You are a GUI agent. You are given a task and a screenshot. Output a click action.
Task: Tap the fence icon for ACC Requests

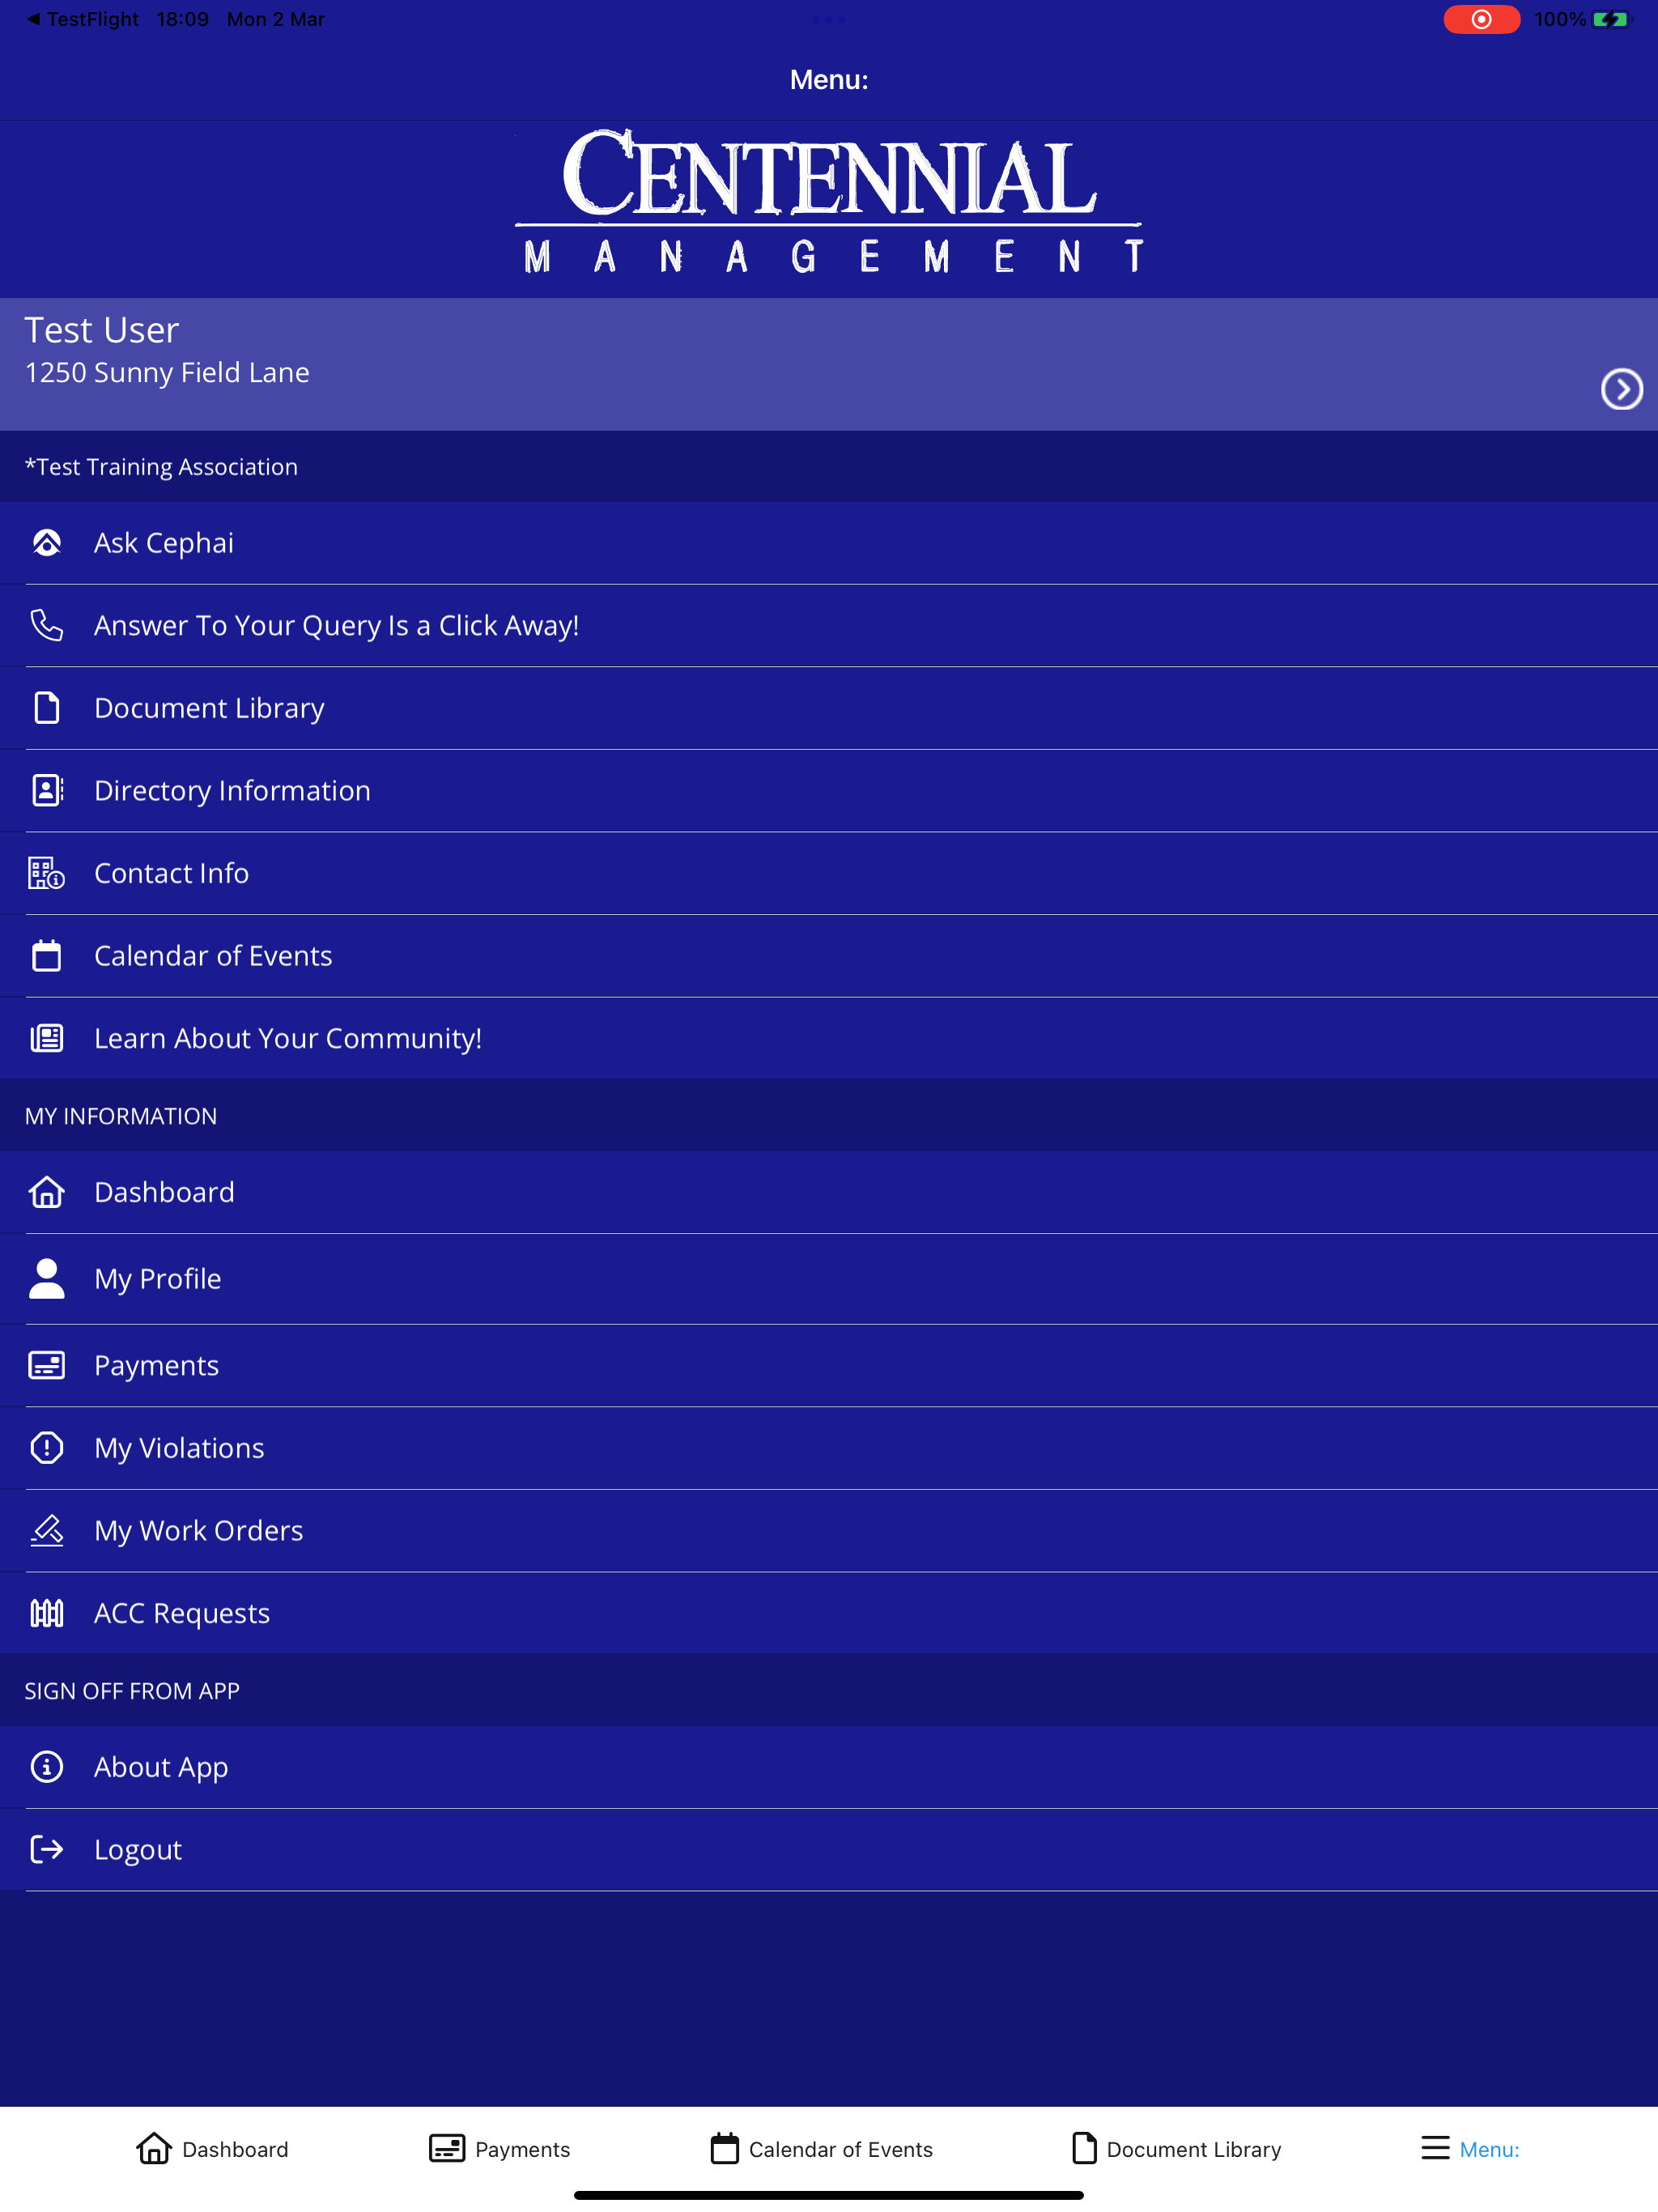[47, 1613]
